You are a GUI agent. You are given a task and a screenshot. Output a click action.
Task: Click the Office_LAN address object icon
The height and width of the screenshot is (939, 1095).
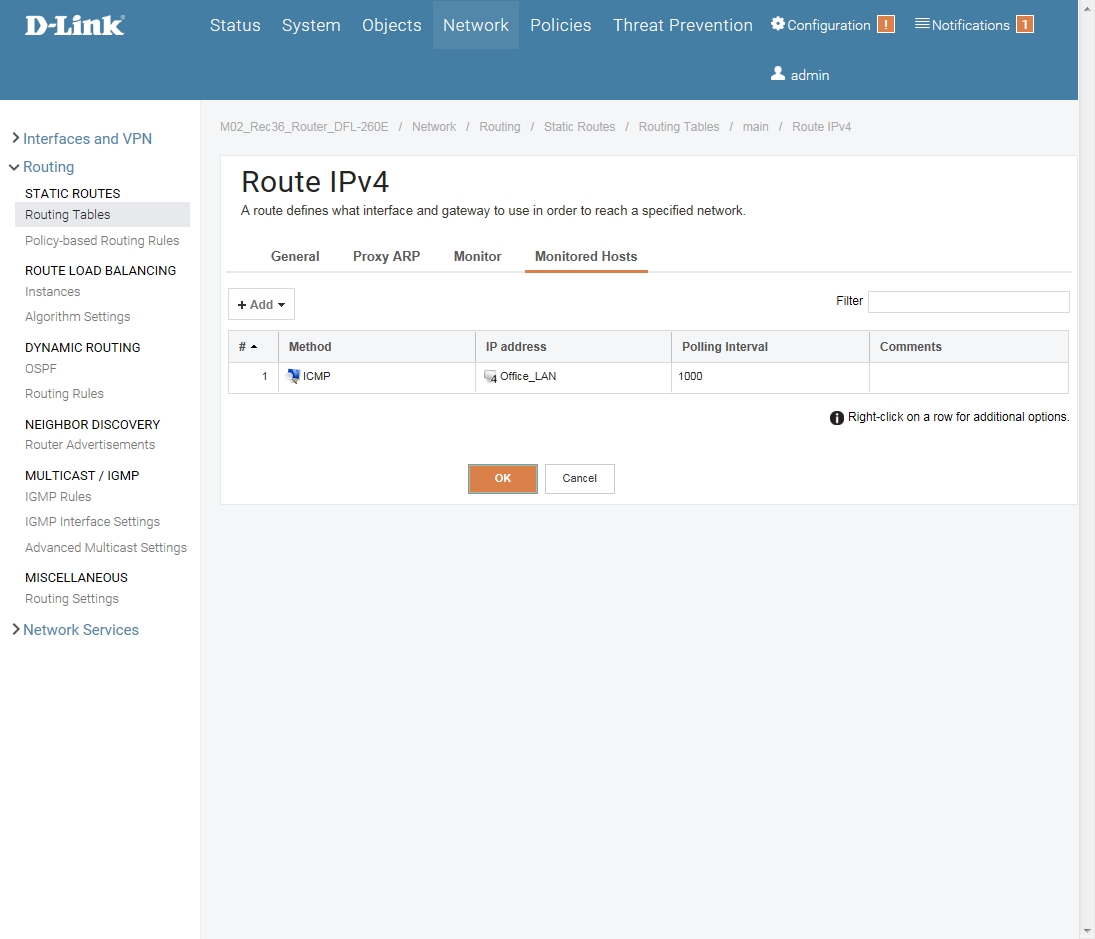click(490, 376)
